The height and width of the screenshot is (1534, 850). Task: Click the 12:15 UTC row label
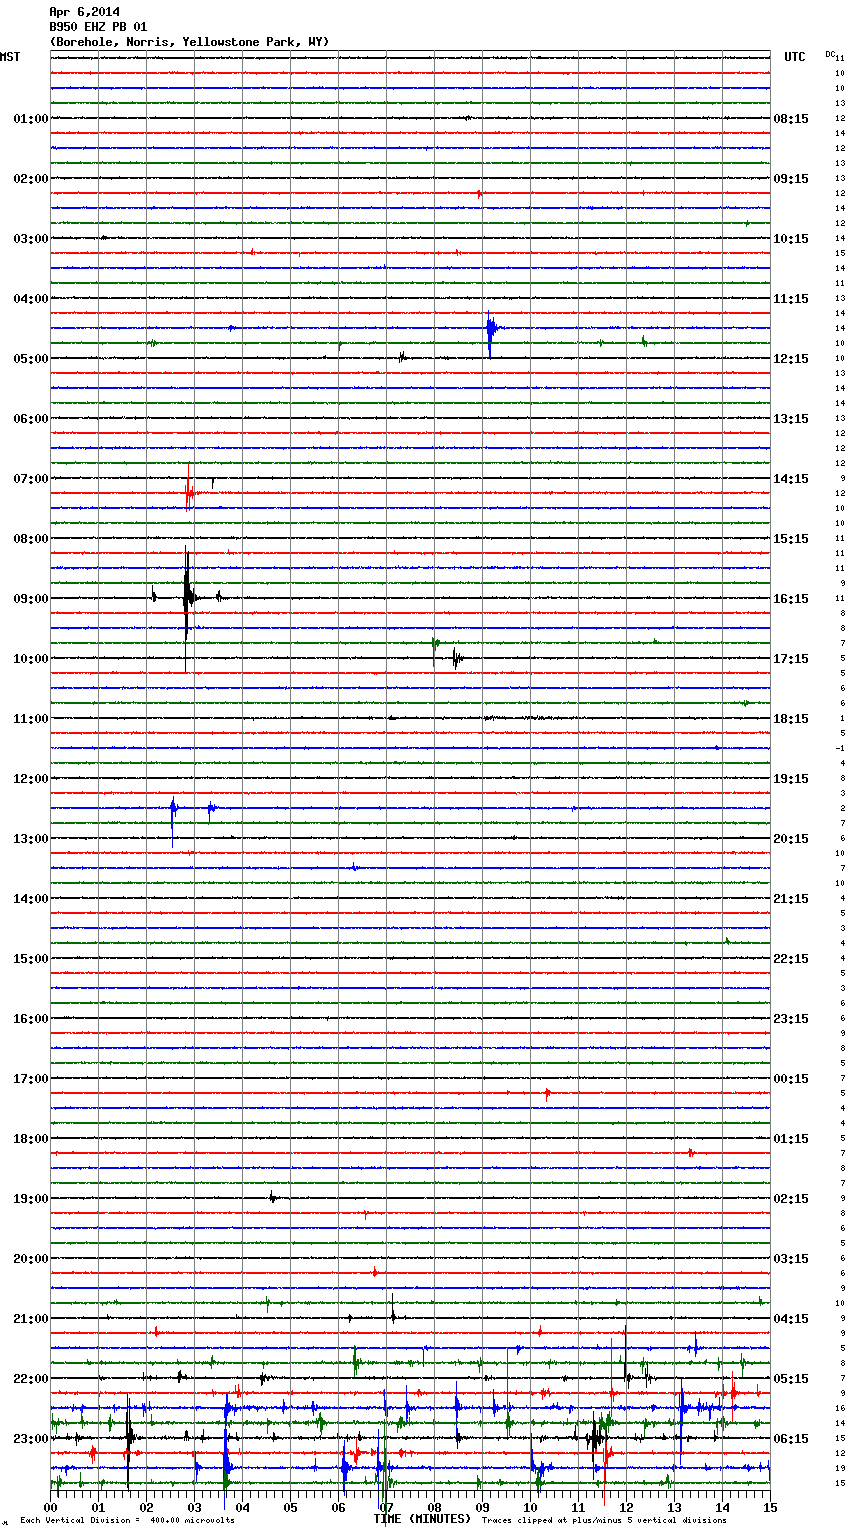791,359
